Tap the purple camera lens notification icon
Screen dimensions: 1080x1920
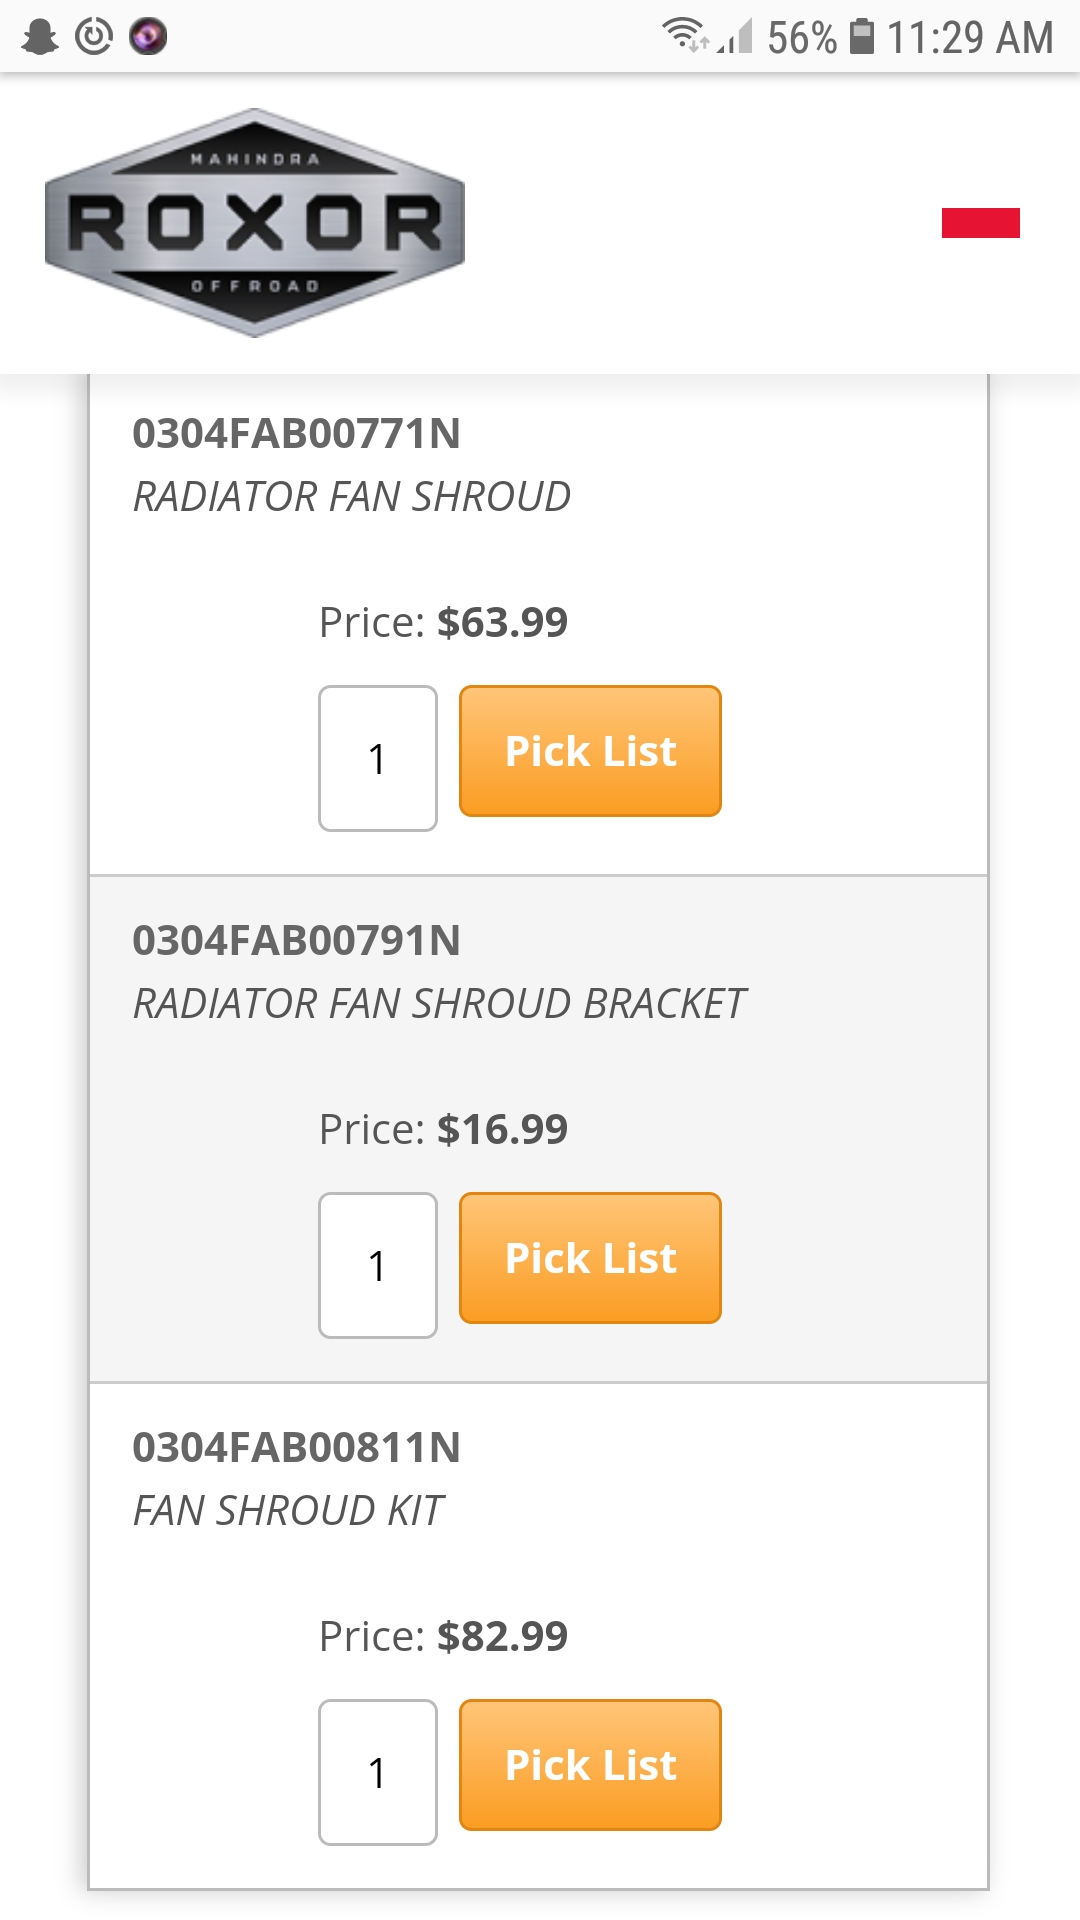pyautogui.click(x=148, y=37)
